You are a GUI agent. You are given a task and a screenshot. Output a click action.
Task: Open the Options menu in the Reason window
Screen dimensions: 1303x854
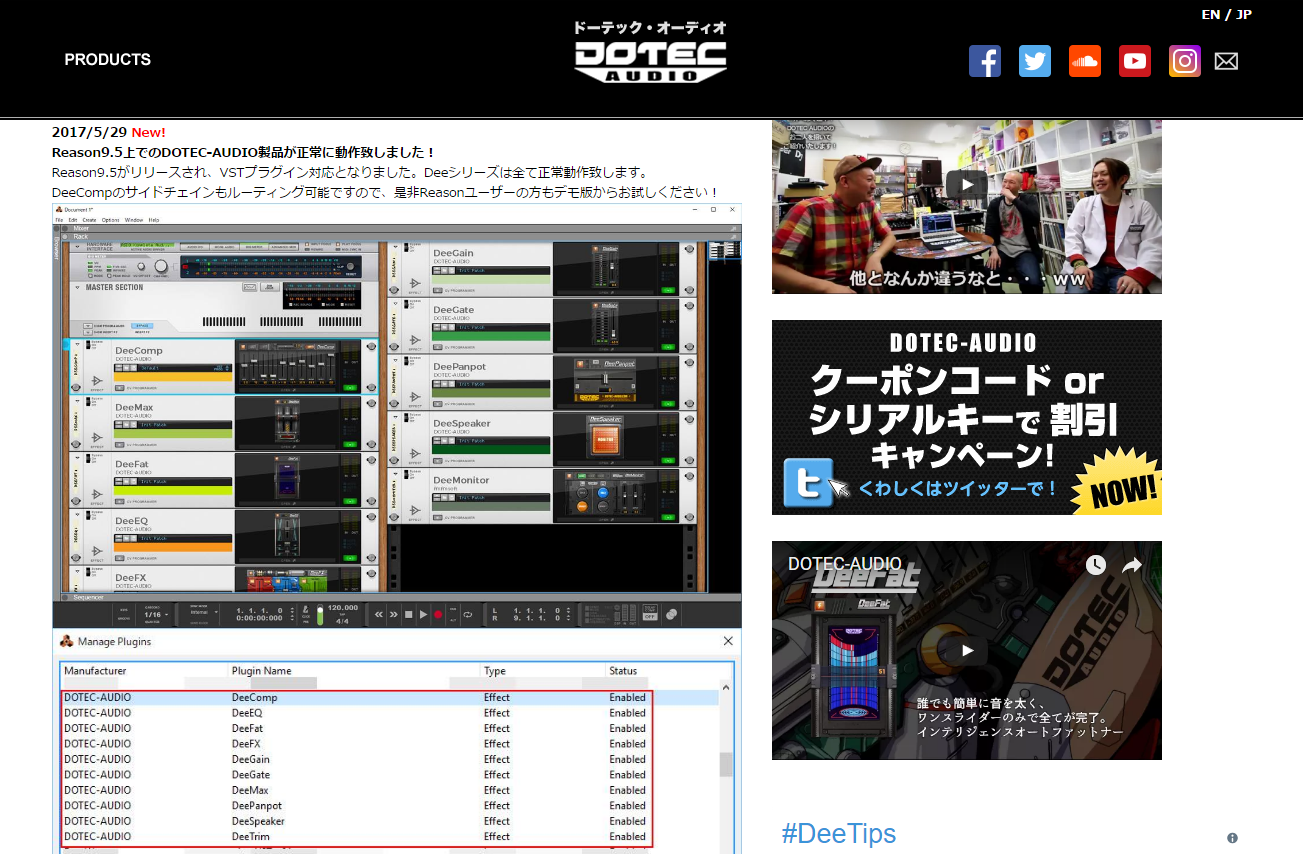pyautogui.click(x=110, y=219)
